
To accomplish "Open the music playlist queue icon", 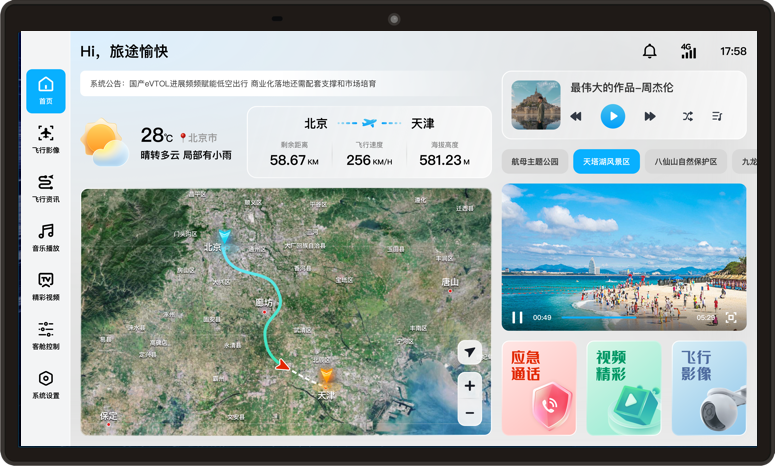I will [718, 117].
